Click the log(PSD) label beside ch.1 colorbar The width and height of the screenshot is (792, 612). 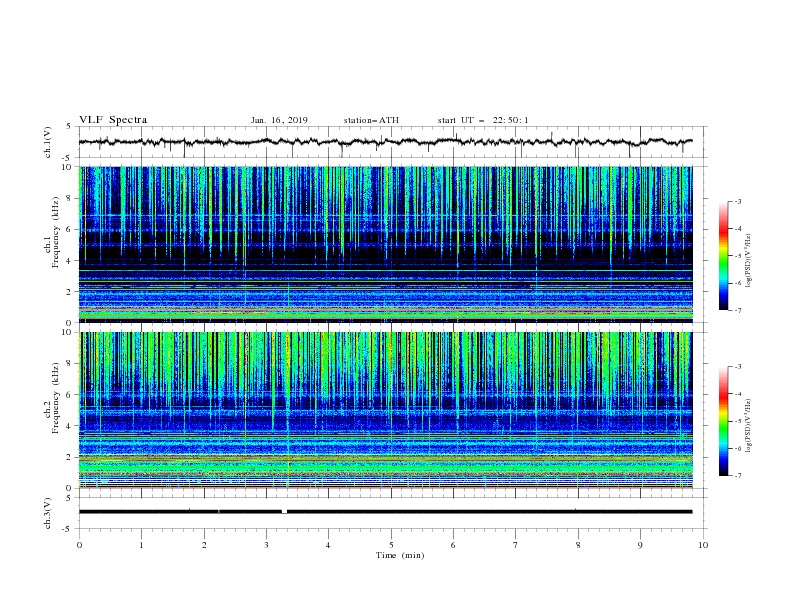tap(749, 261)
